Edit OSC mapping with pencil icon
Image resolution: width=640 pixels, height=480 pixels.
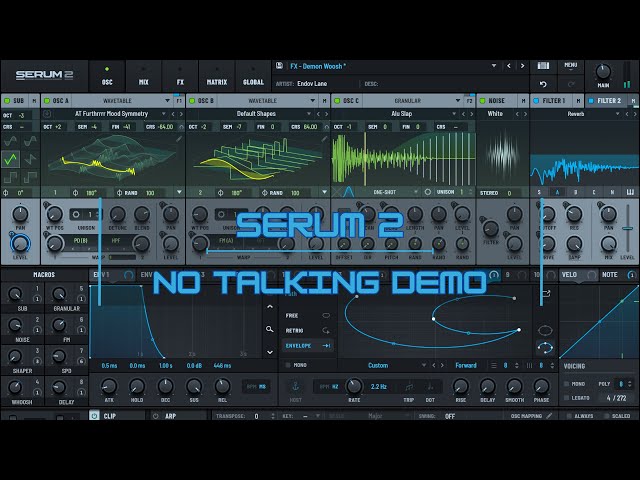point(549,416)
